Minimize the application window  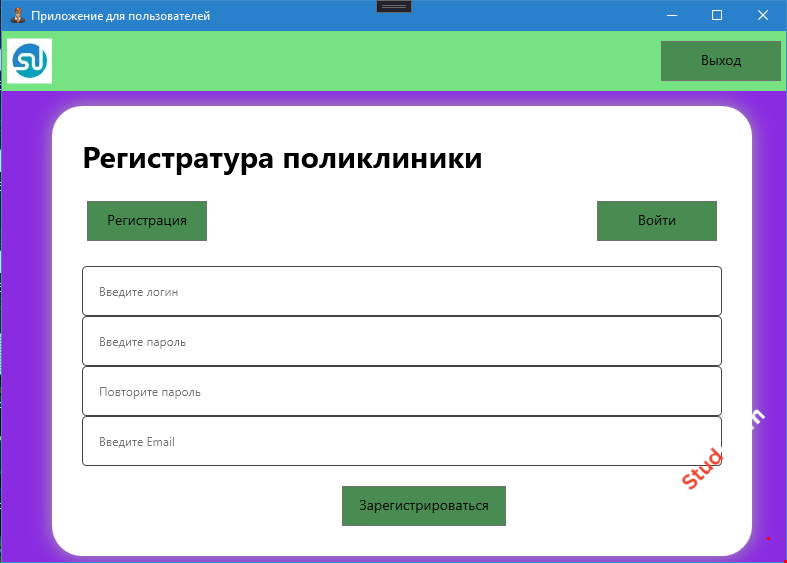(672, 16)
